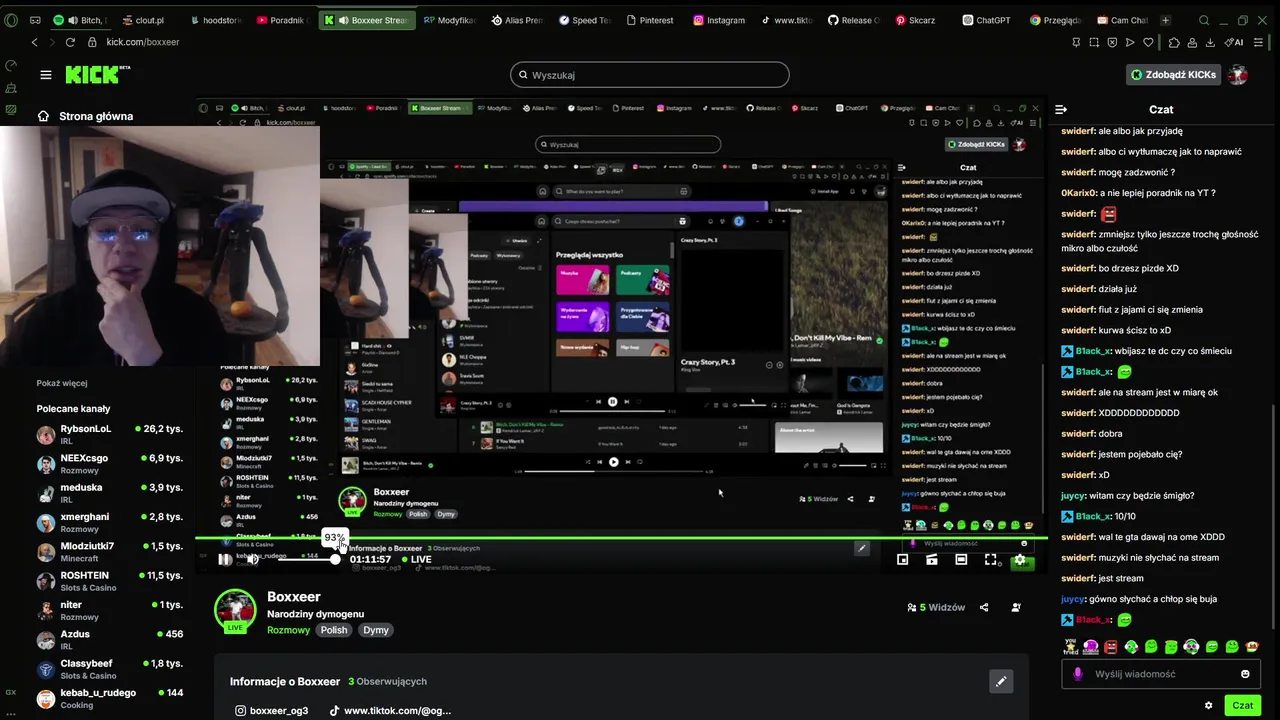The height and width of the screenshot is (720, 1280).
Task: Open the emoji picker in the chat input
Action: [1245, 674]
